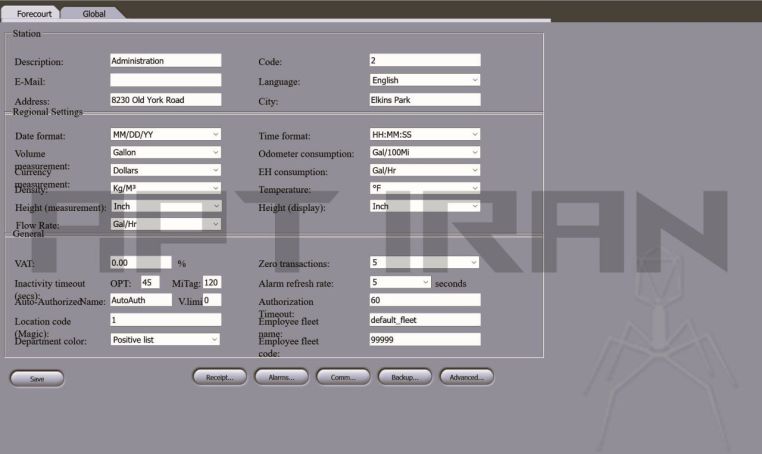Screen dimensions: 762x454
Task: Open the Volume measurement dropdown
Action: [x=165, y=153]
